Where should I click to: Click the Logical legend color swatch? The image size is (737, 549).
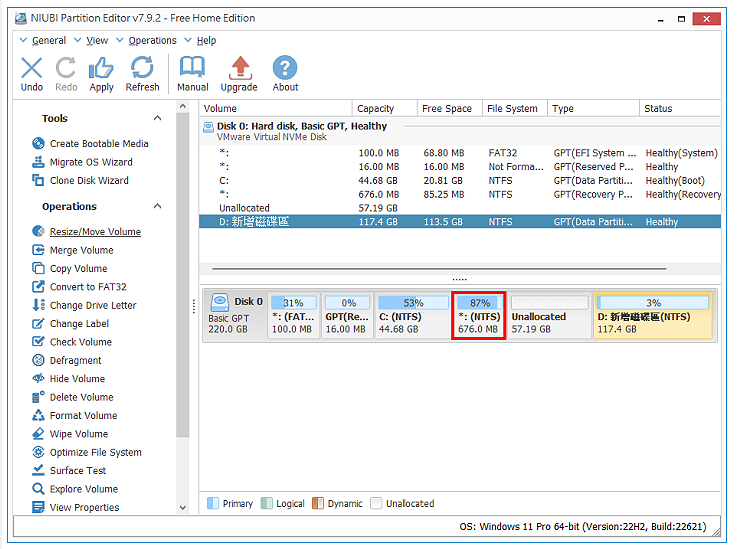click(266, 503)
